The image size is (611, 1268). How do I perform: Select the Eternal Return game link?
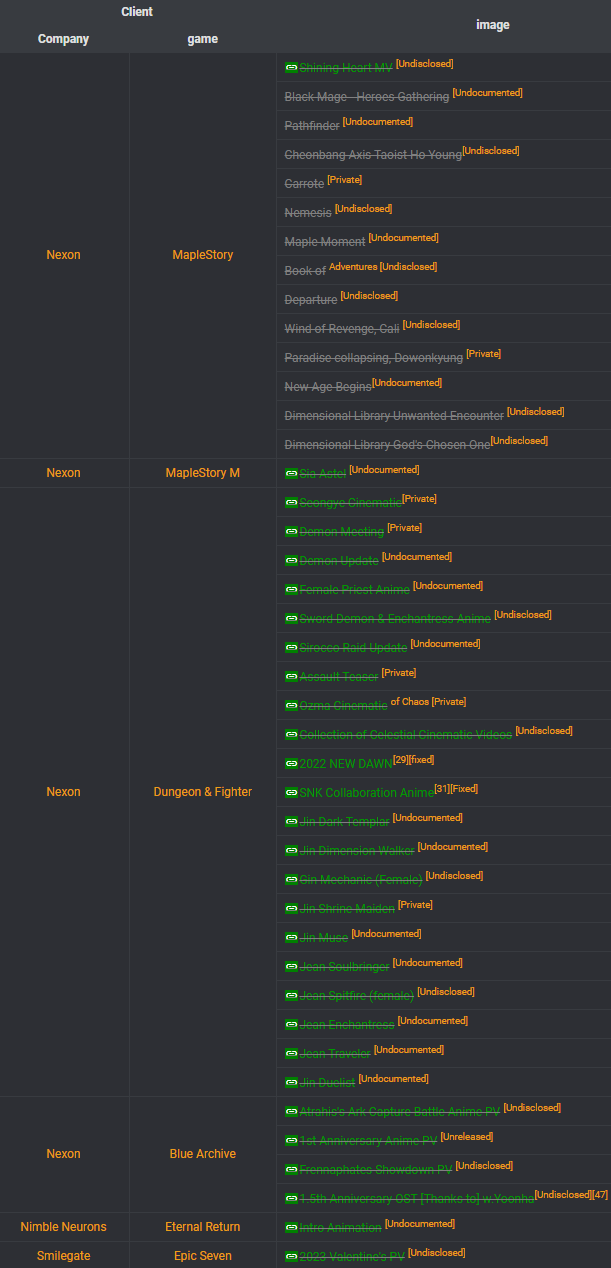[x=202, y=1227]
